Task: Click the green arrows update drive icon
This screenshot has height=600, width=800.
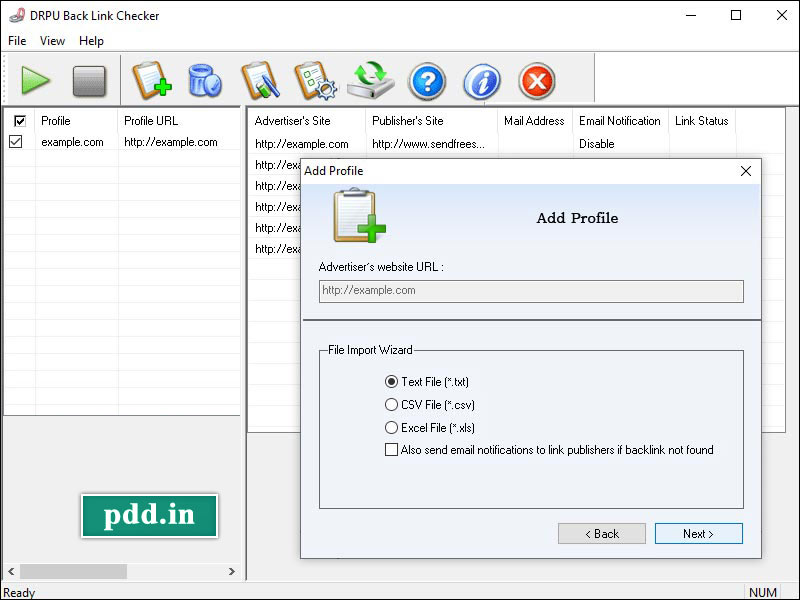Action: pos(371,80)
